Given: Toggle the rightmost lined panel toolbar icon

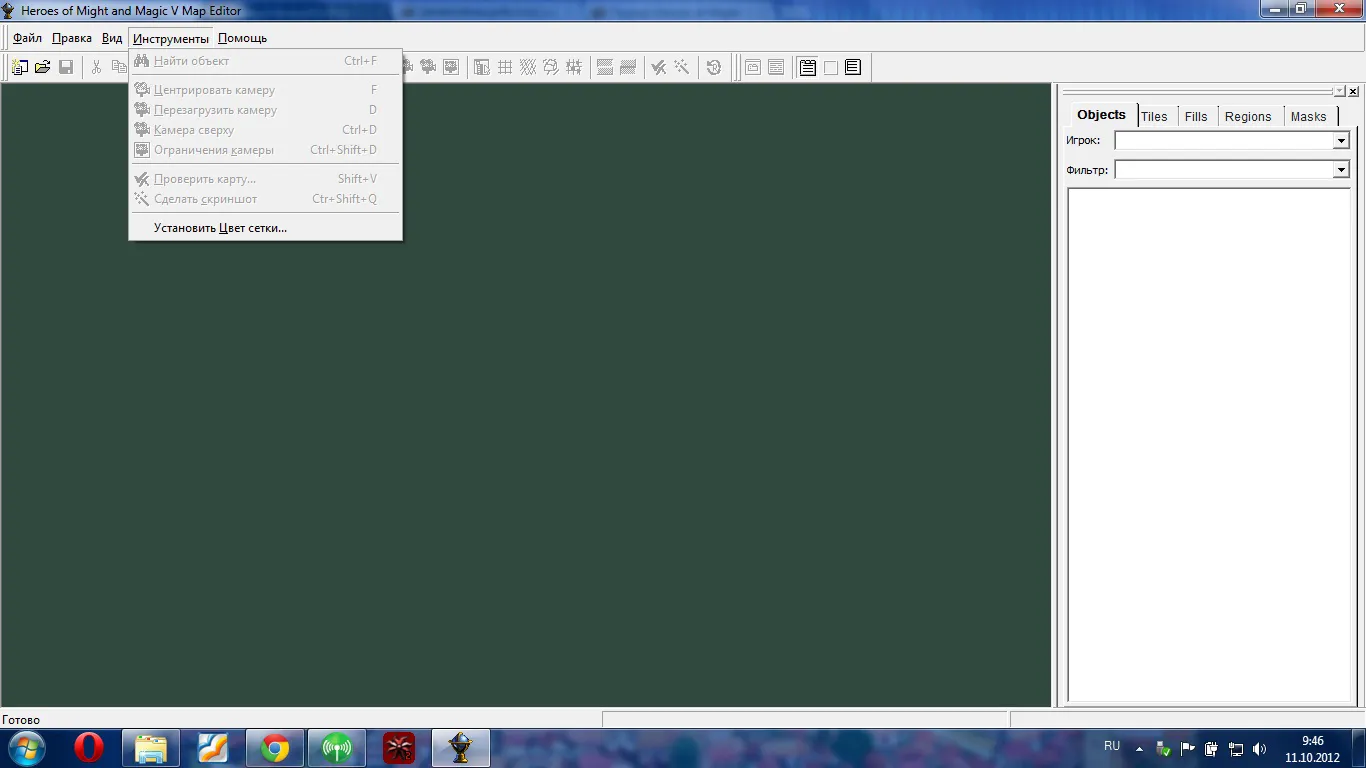Looking at the screenshot, I should 853,67.
